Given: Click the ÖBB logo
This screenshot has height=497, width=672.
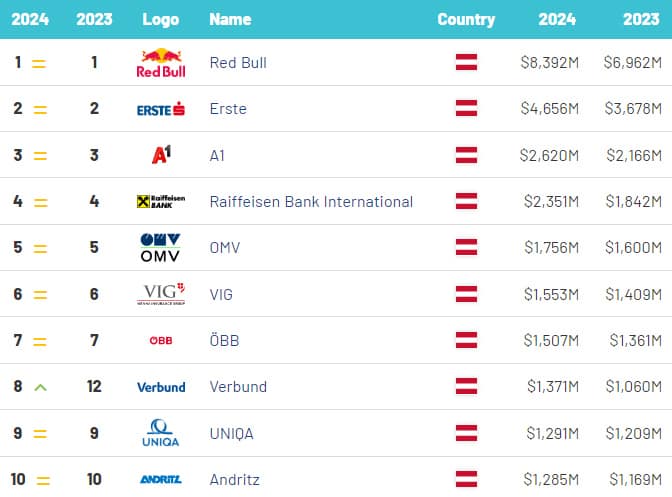Looking at the screenshot, I should pos(160,341).
